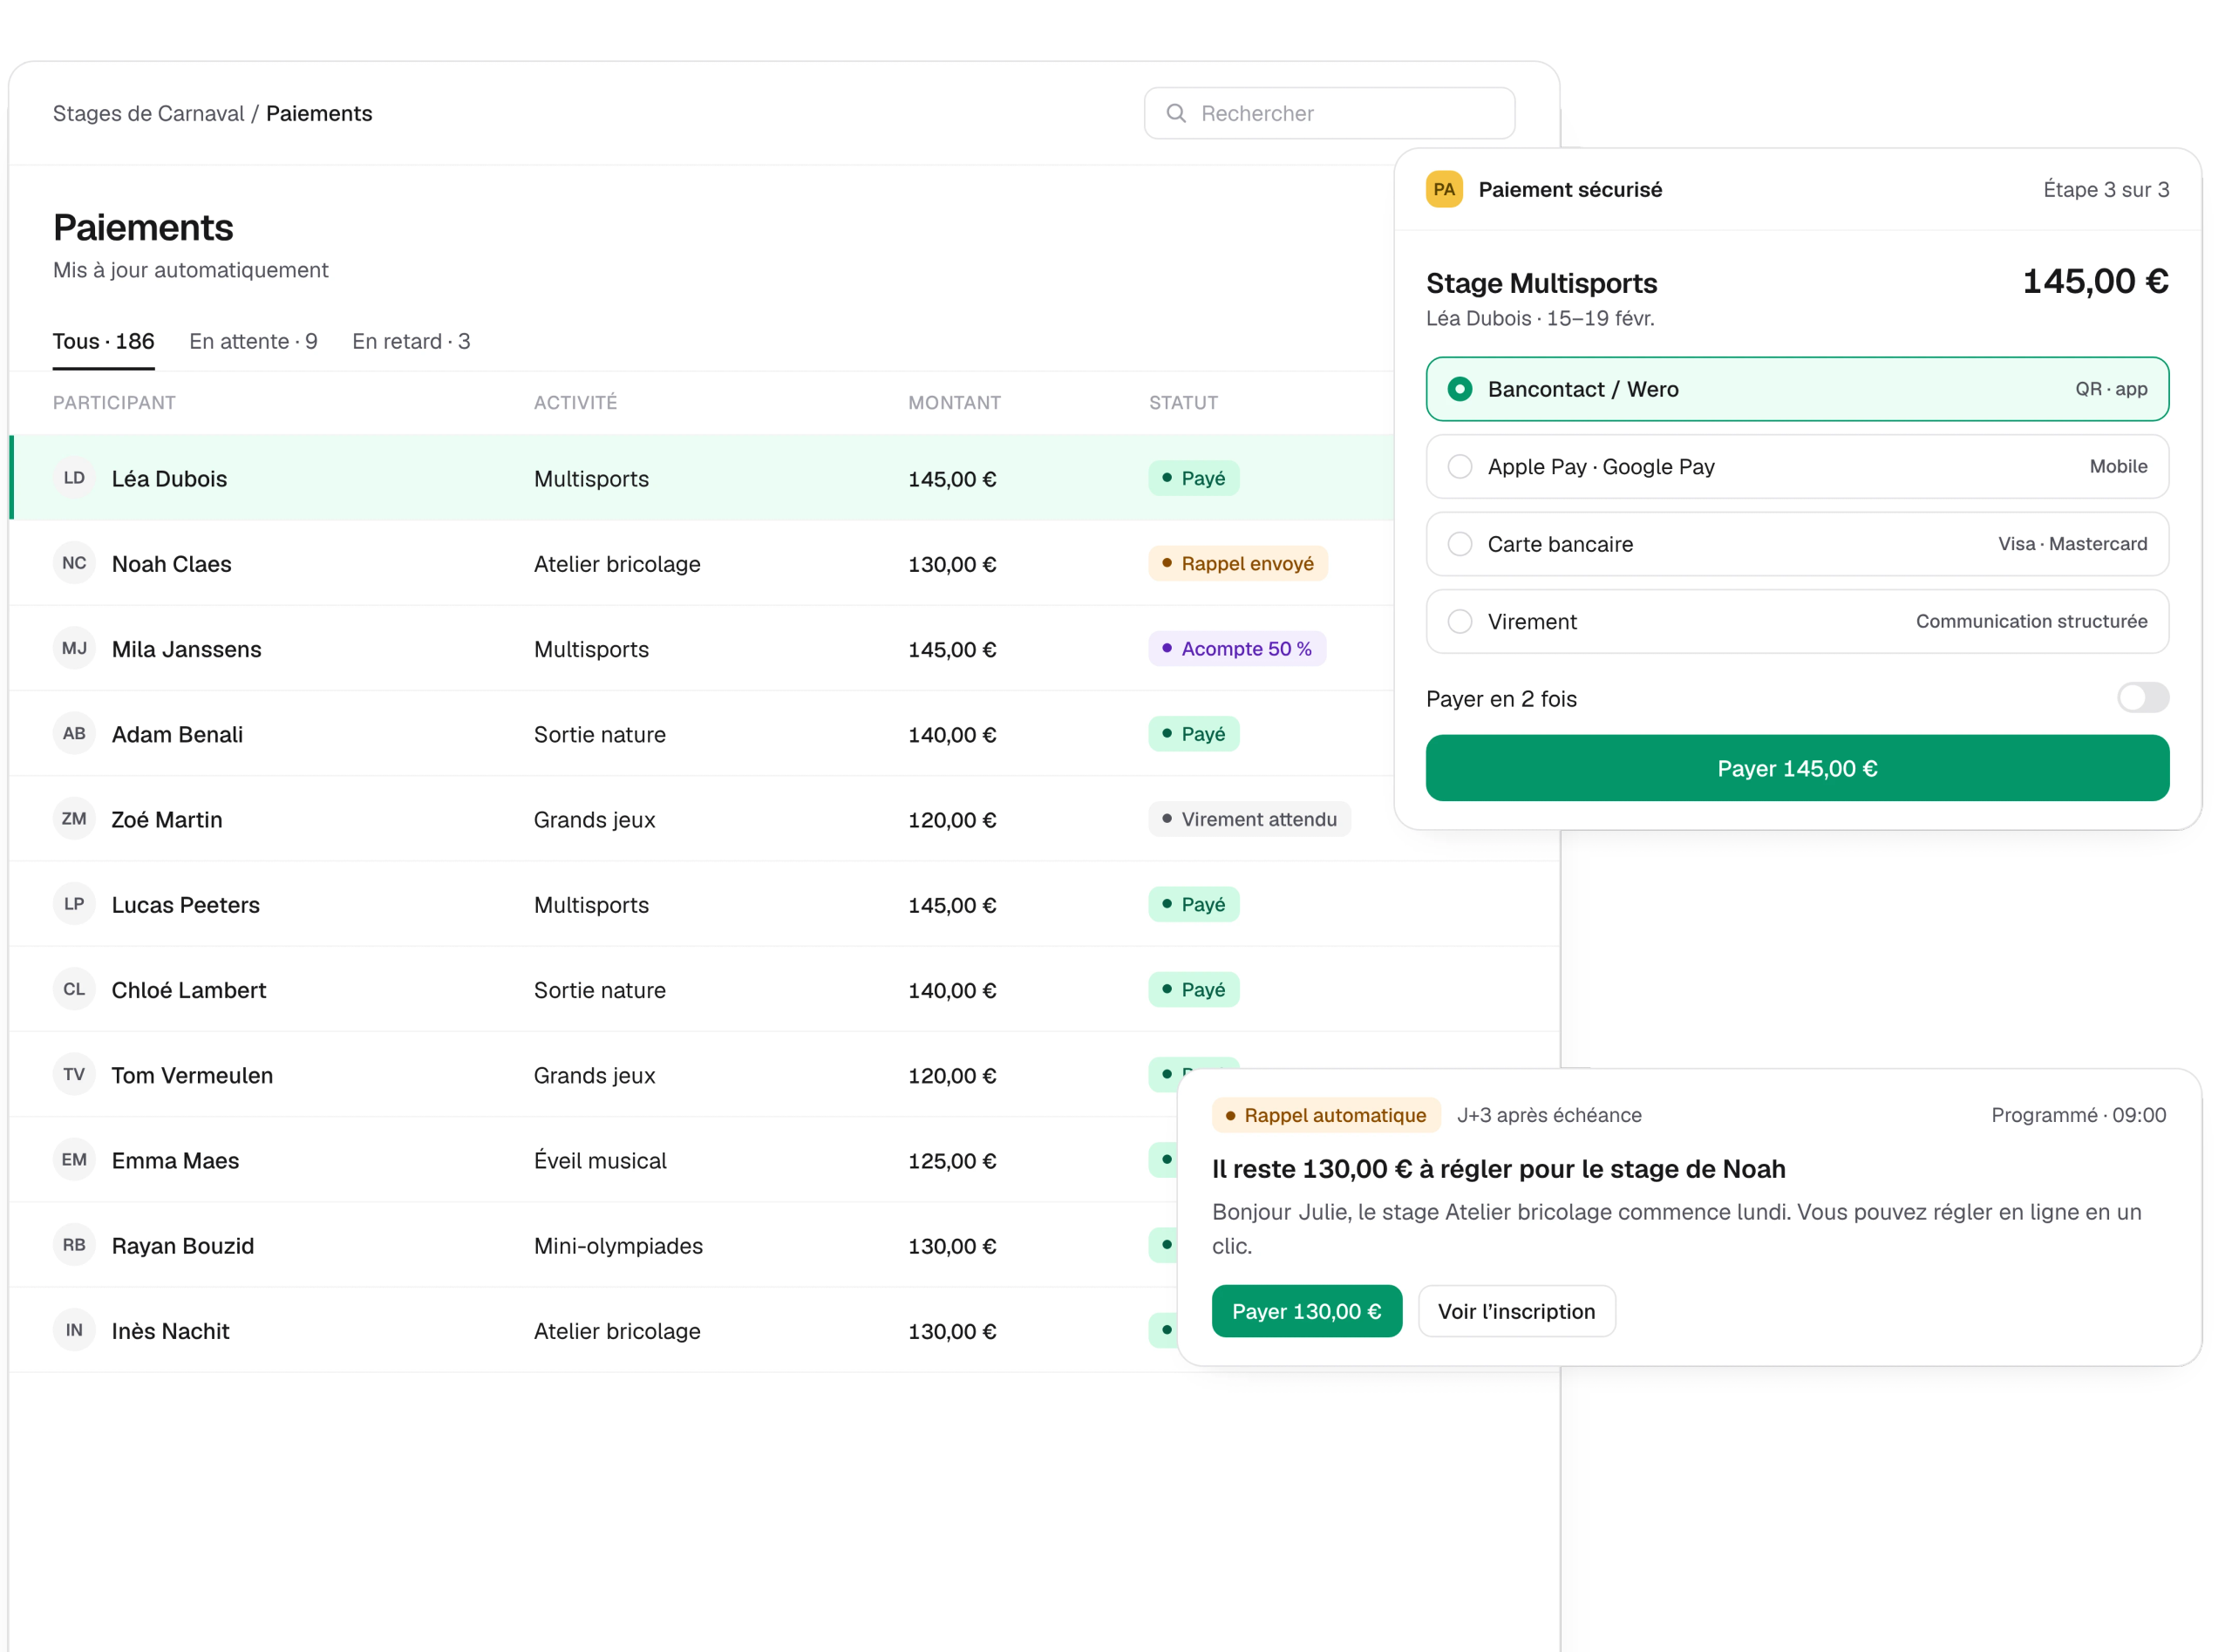Select the Éveil musical activity cell

pyautogui.click(x=600, y=1160)
